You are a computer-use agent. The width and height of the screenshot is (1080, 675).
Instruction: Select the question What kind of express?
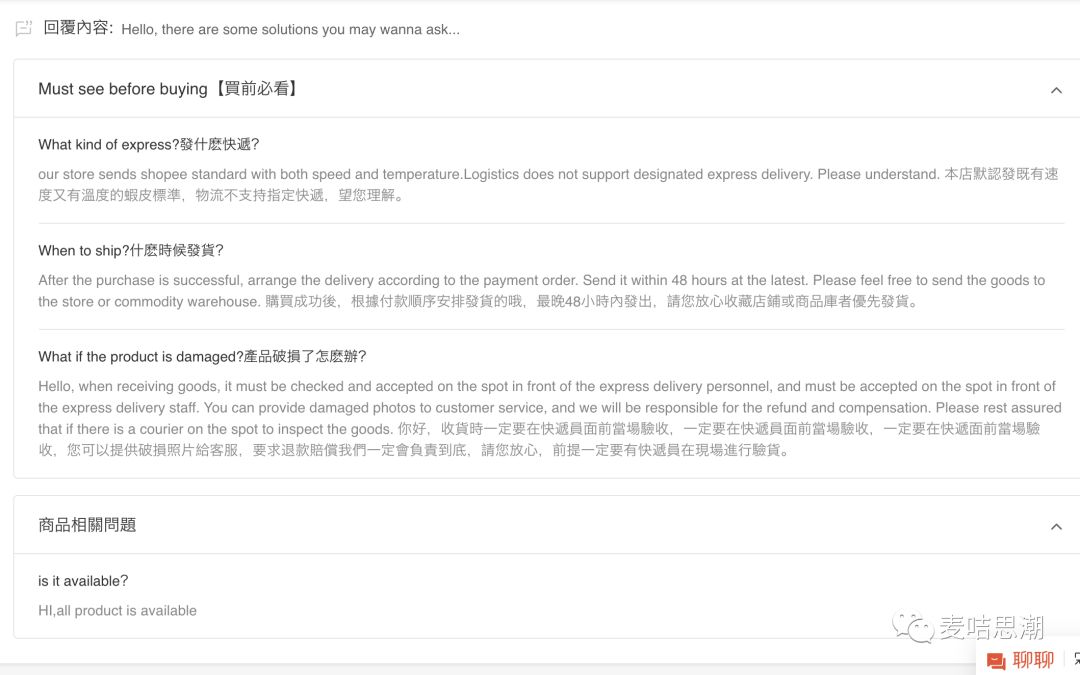click(146, 145)
